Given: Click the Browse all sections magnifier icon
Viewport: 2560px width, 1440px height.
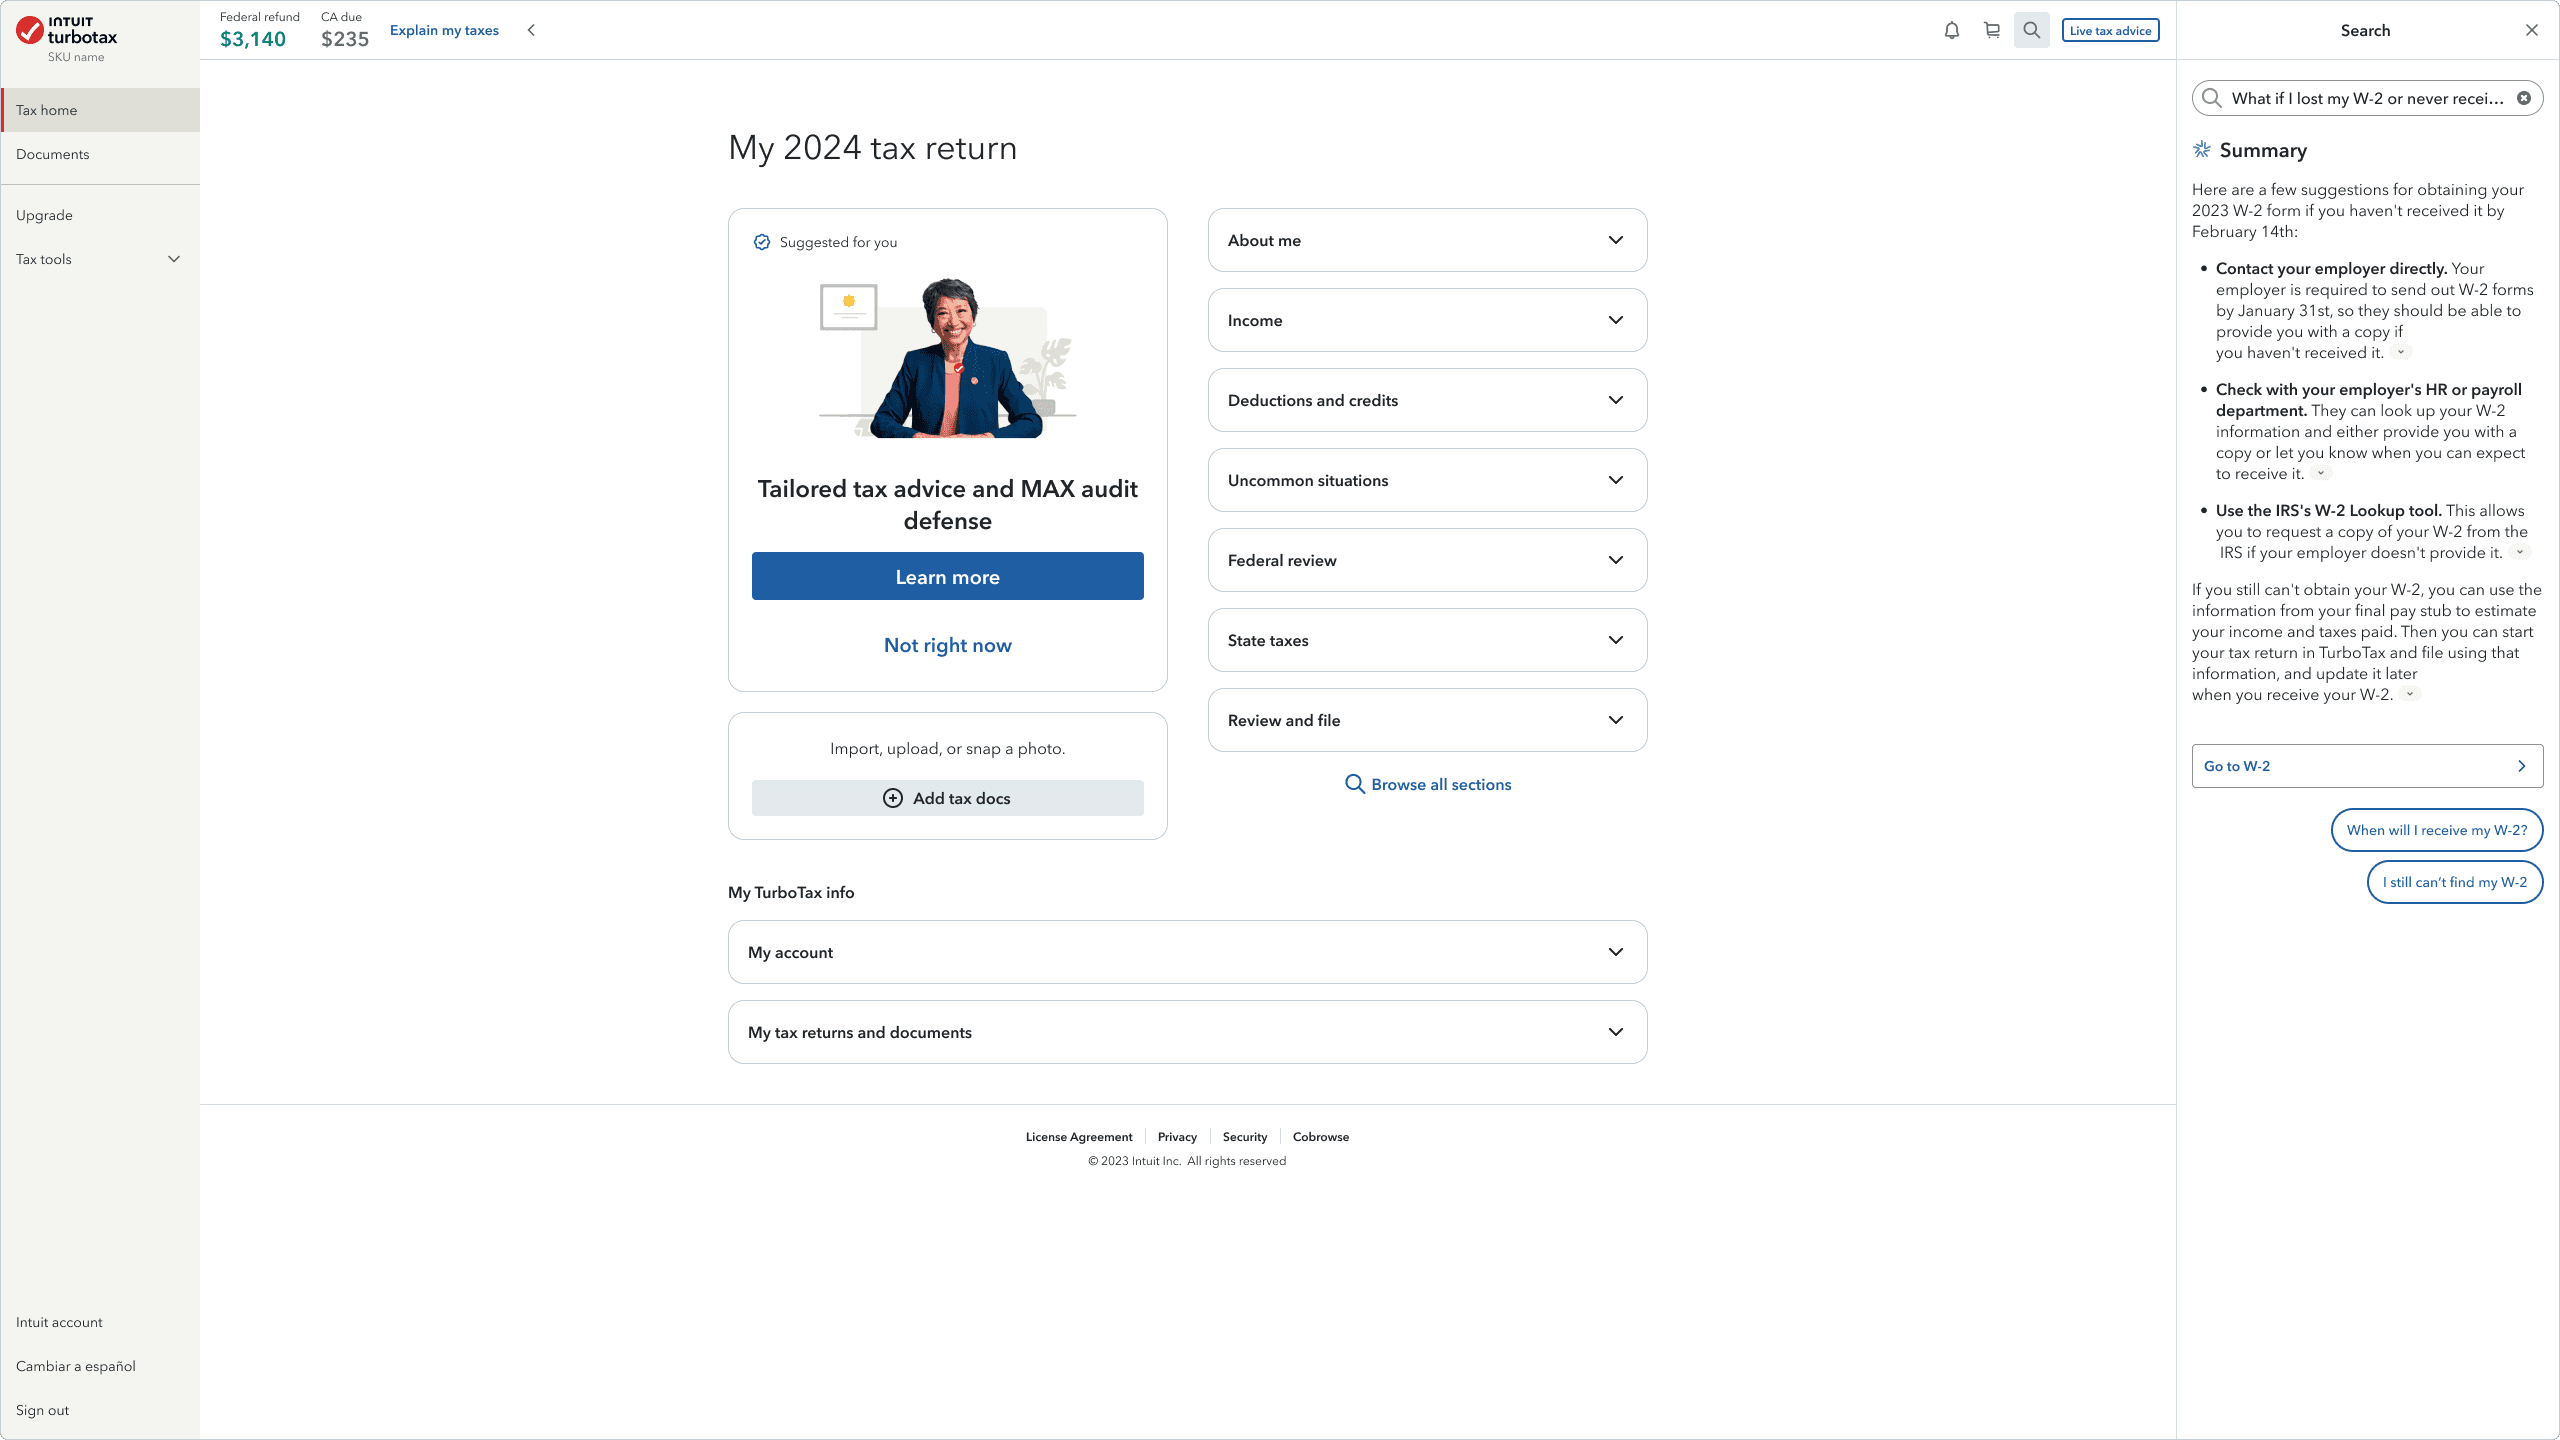Looking at the screenshot, I should tap(1355, 784).
